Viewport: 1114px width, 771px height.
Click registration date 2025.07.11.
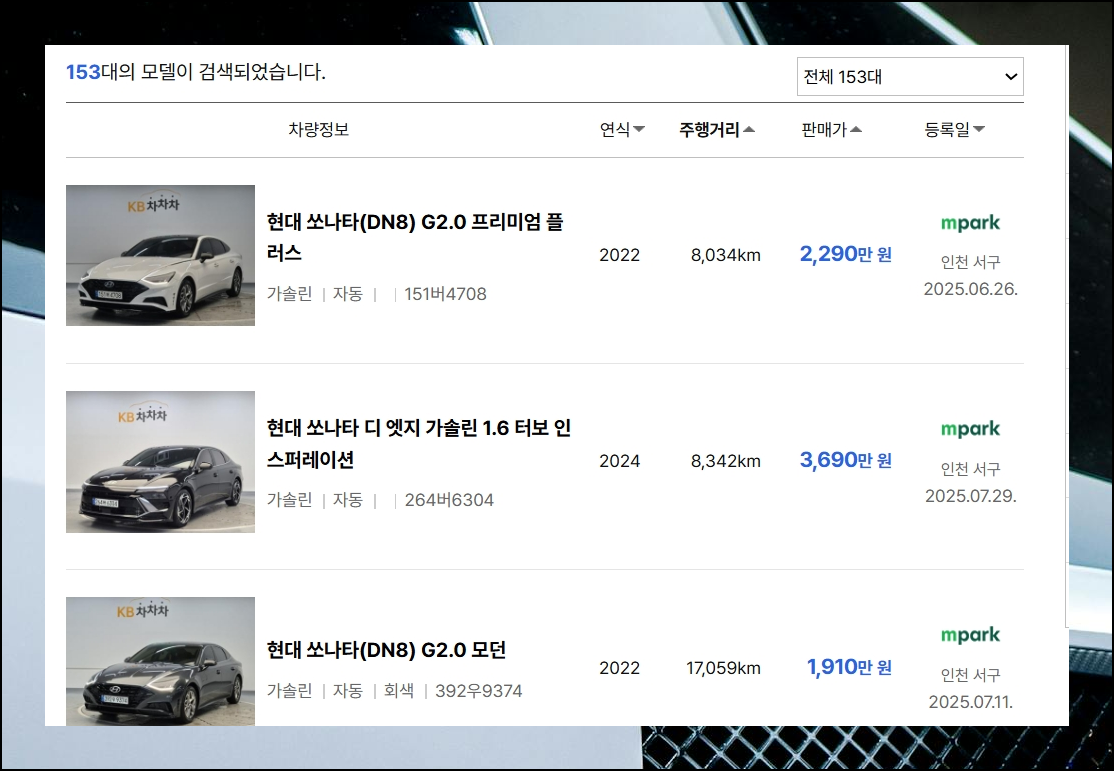click(x=970, y=702)
